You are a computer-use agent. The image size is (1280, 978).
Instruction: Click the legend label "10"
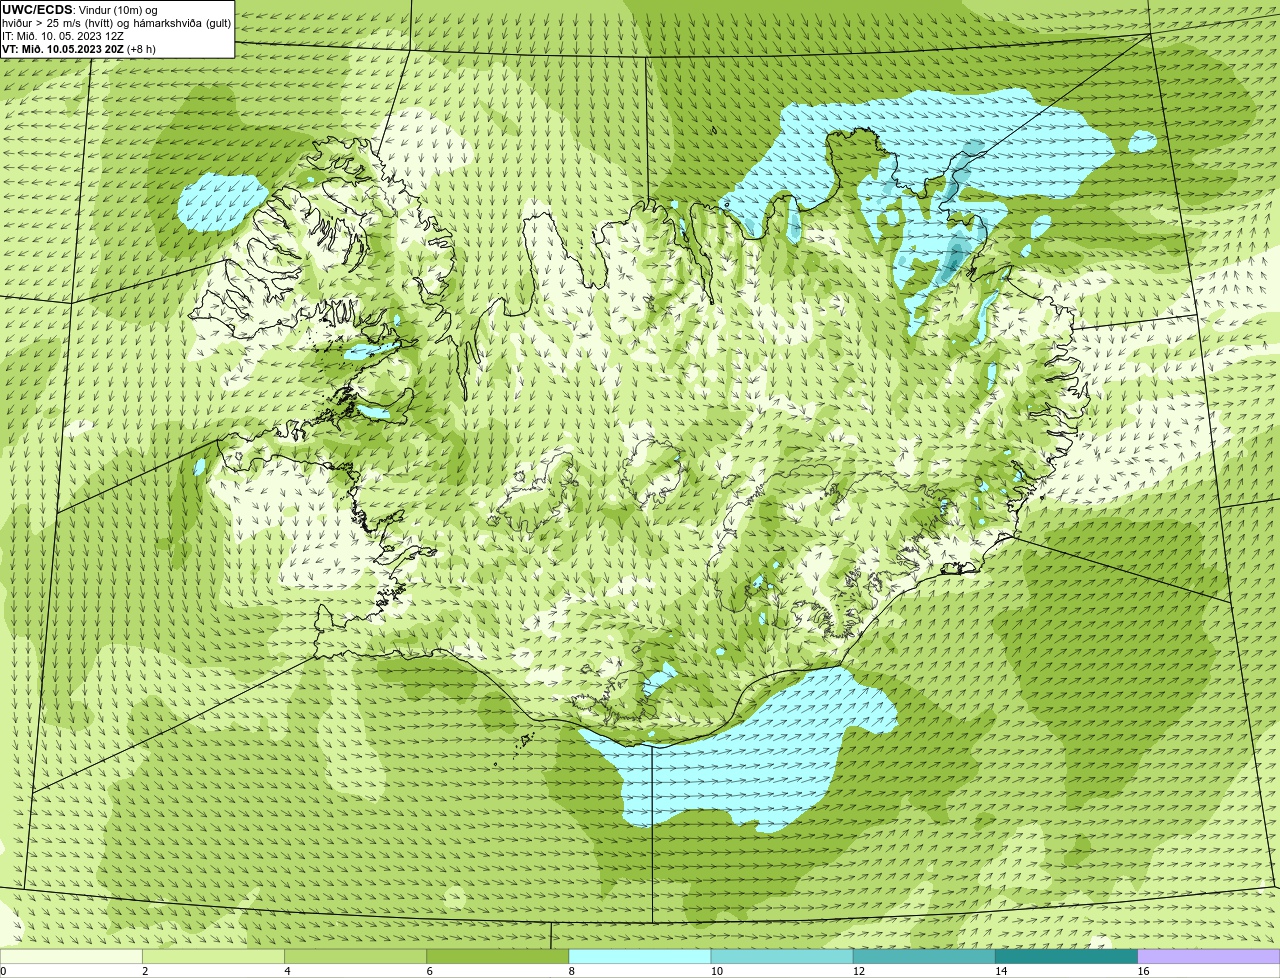point(716,971)
